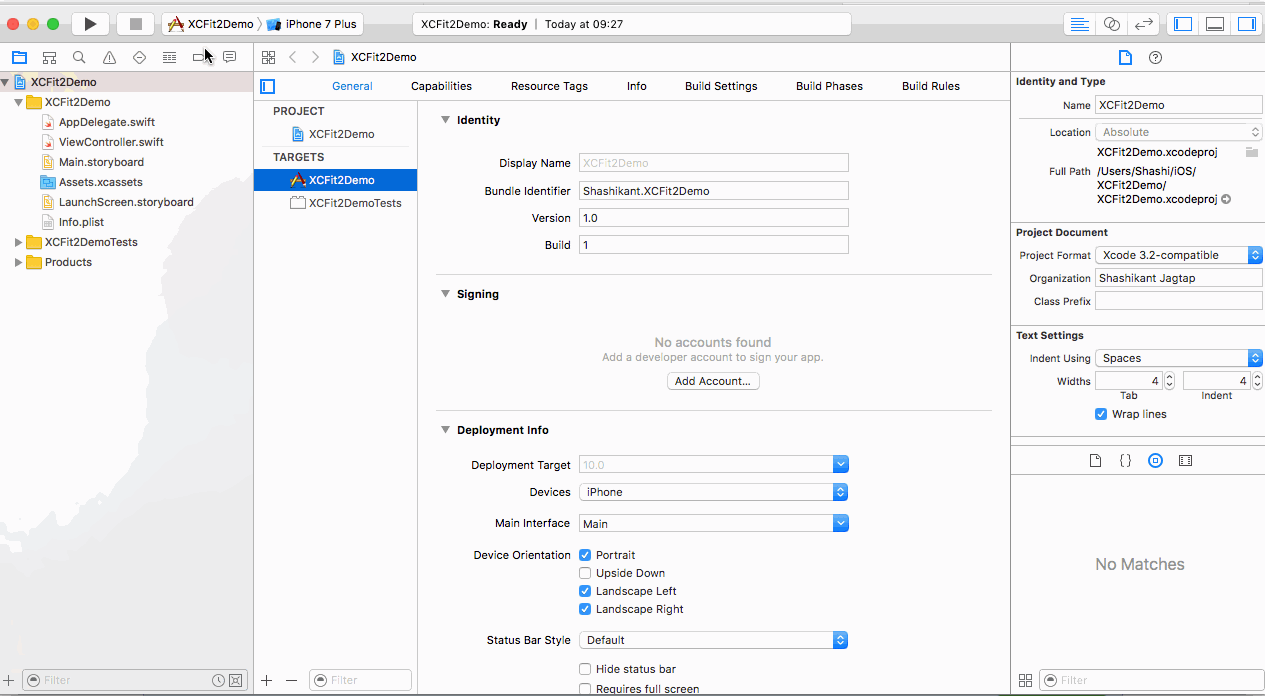1265x696 pixels.
Task: Open the Project Format dropdown
Action: click(x=1179, y=255)
